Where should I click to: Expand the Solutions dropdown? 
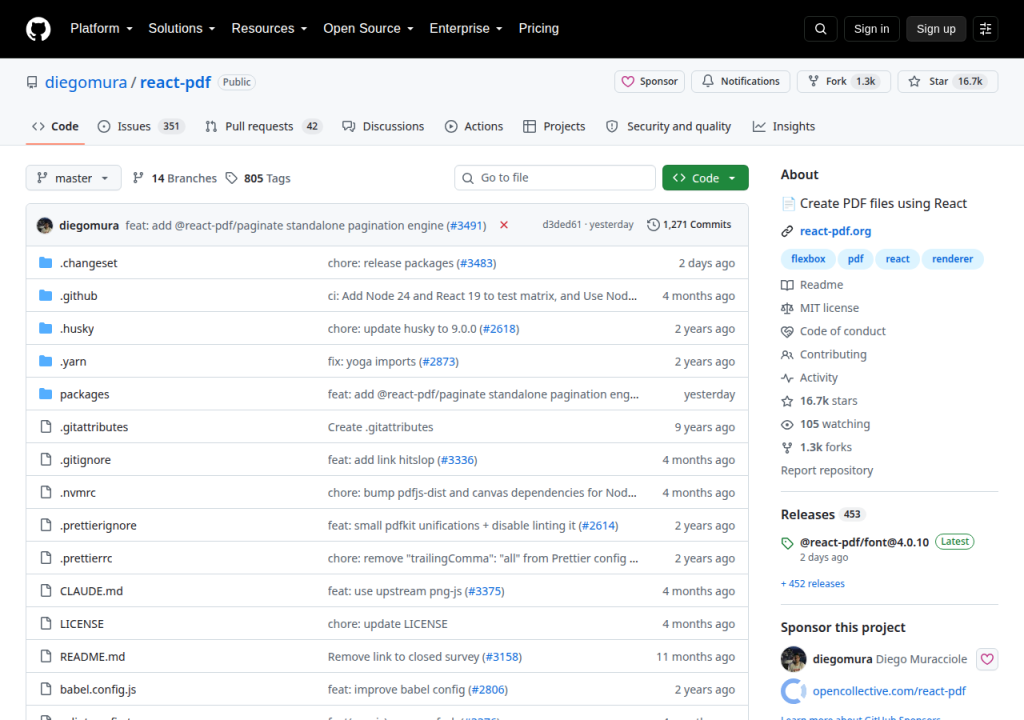click(x=182, y=29)
